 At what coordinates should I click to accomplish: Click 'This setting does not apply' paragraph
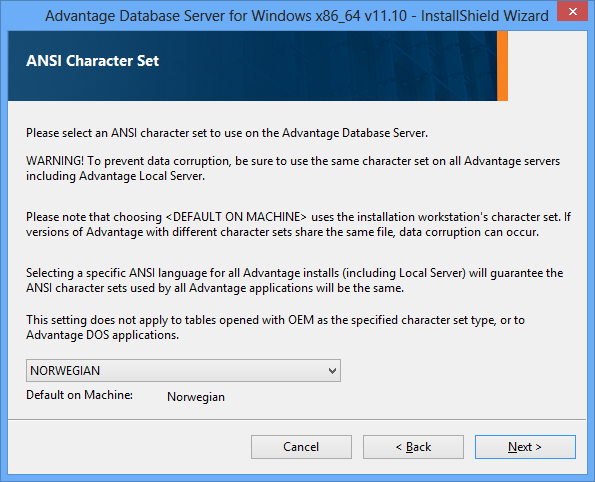pyautogui.click(x=275, y=328)
